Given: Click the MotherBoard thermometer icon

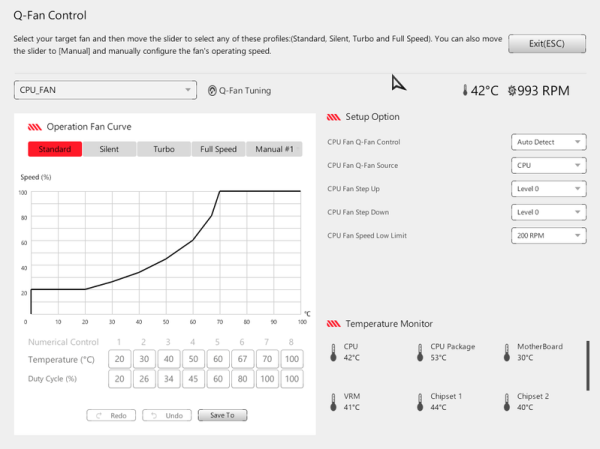Looking at the screenshot, I should tap(507, 353).
